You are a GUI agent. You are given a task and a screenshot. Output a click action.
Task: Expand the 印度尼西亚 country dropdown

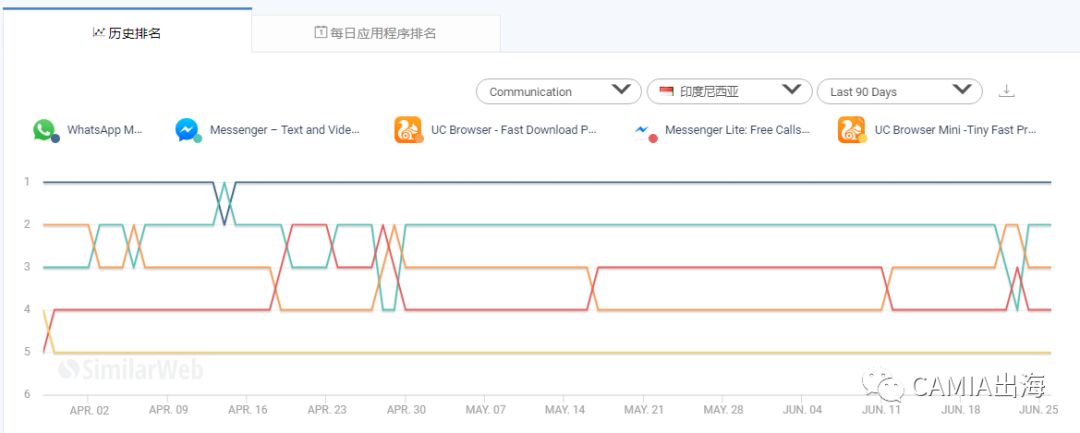tap(729, 91)
